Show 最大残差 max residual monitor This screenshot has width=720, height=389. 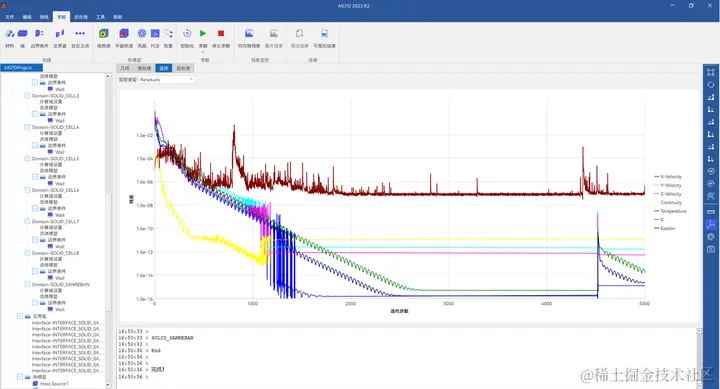point(274,37)
